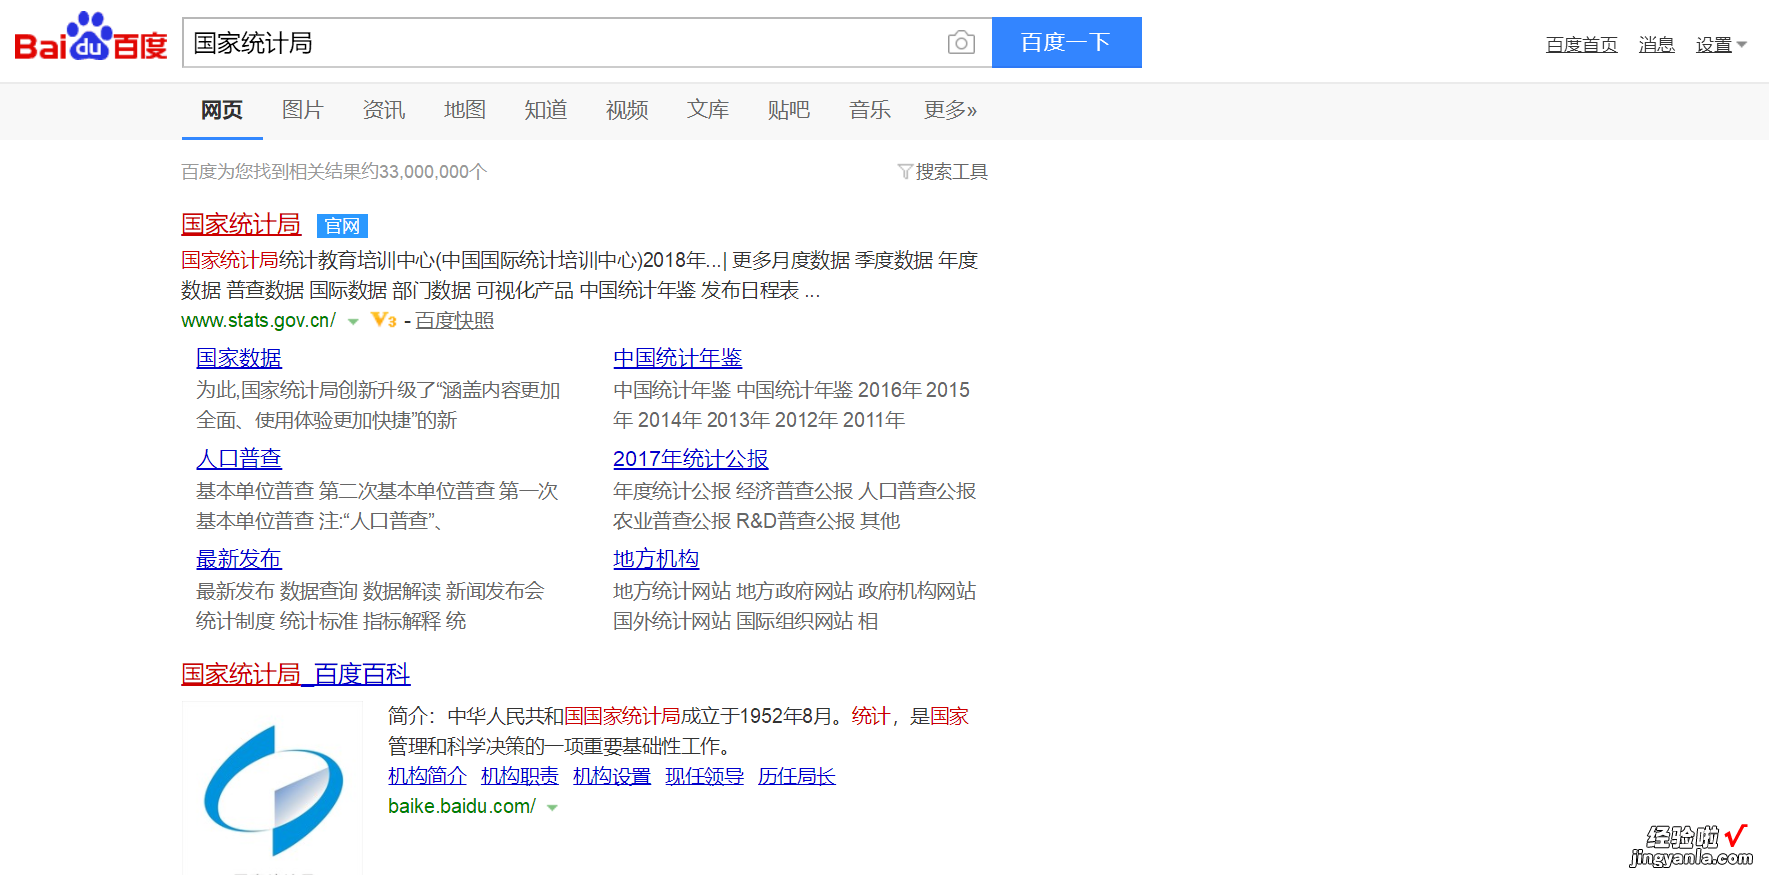This screenshot has height=875, width=1769.
Task: Click the result count text 33,000,000个
Action: (x=433, y=172)
